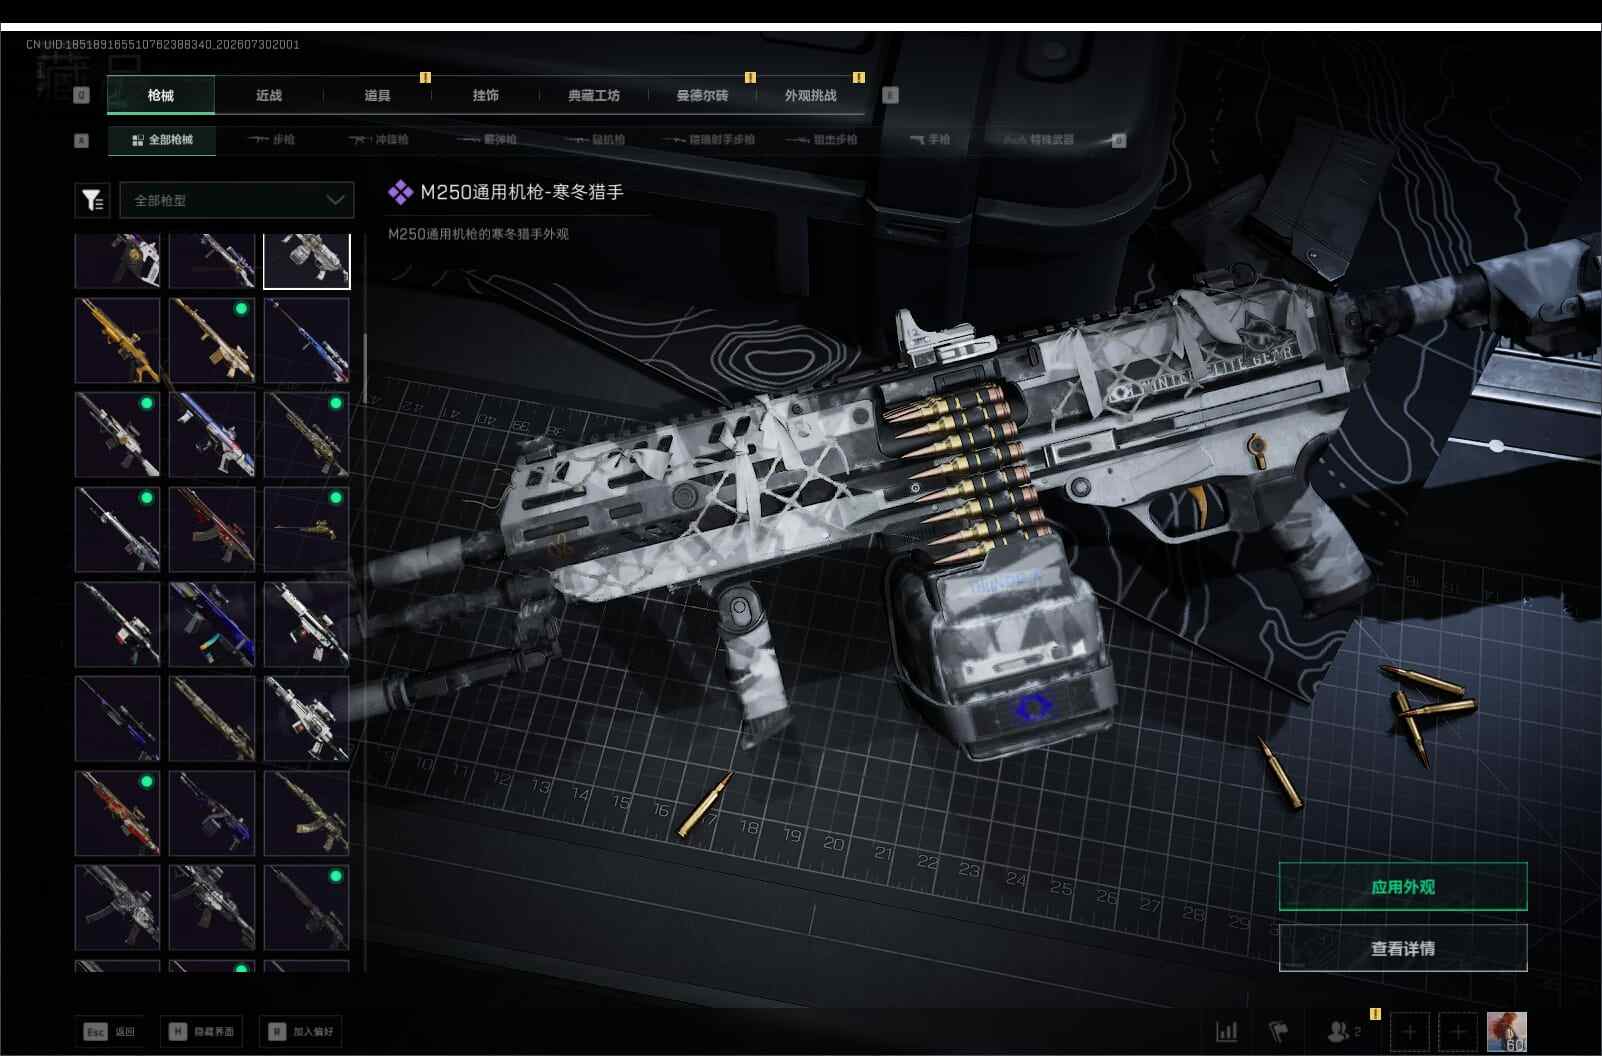Open 查看详情 for this skin
1602x1056 pixels.
(x=1403, y=948)
